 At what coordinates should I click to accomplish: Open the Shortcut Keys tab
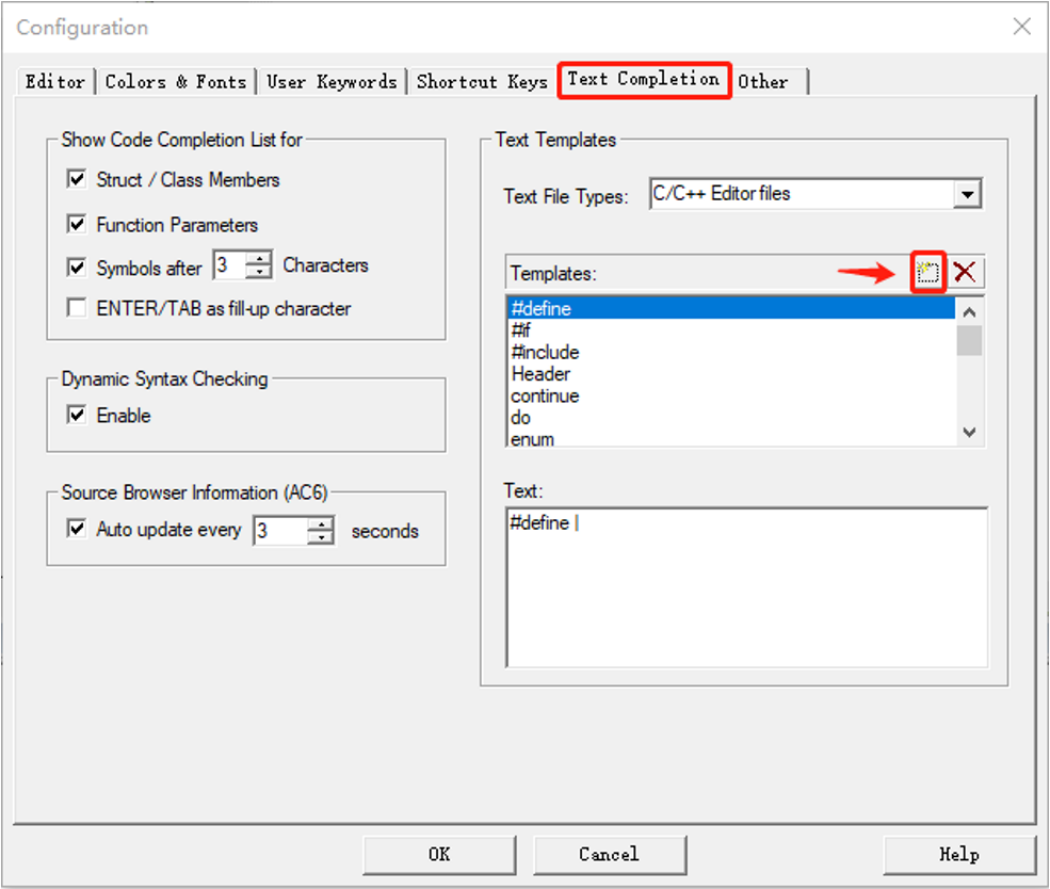point(481,82)
